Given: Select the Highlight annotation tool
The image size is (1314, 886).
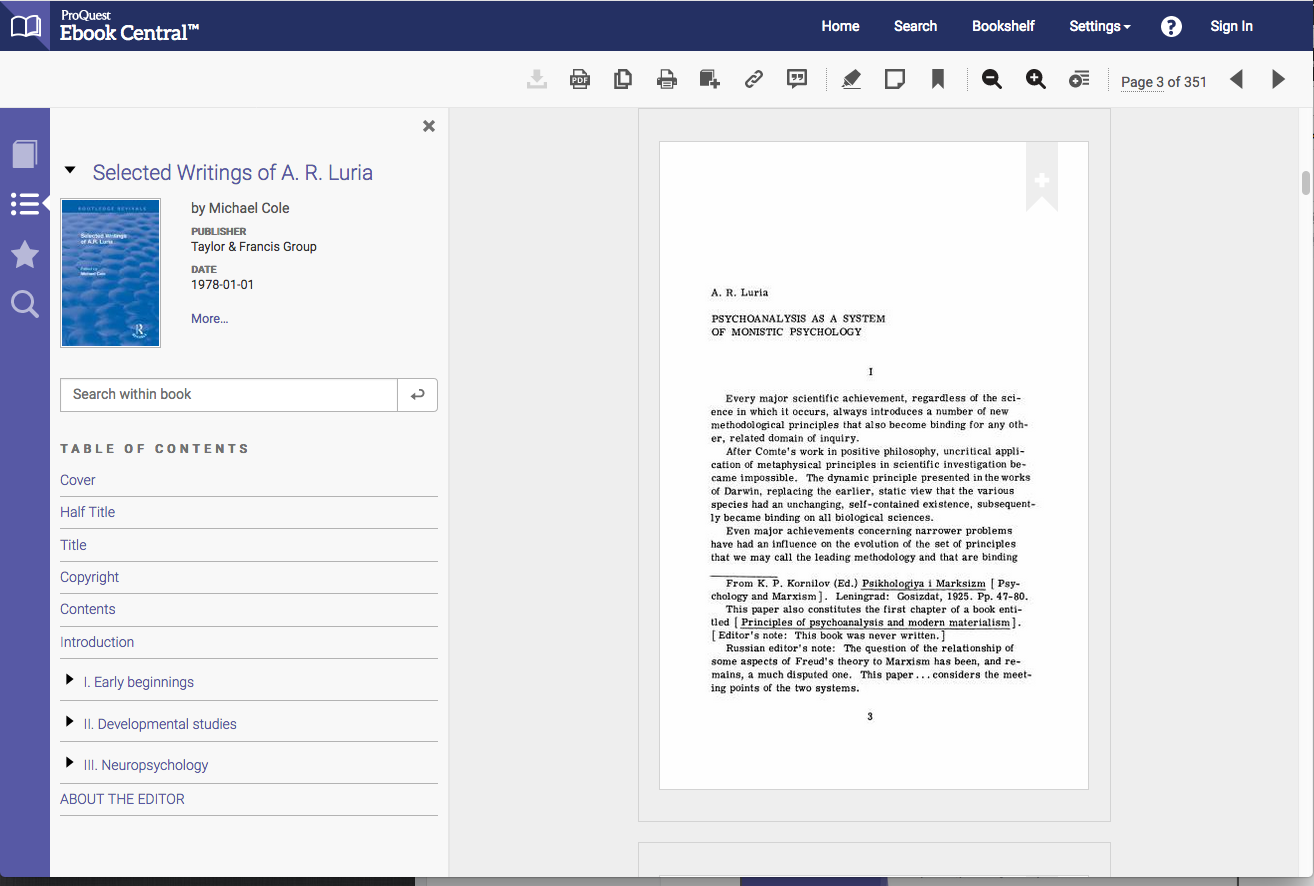Looking at the screenshot, I should coord(851,78).
